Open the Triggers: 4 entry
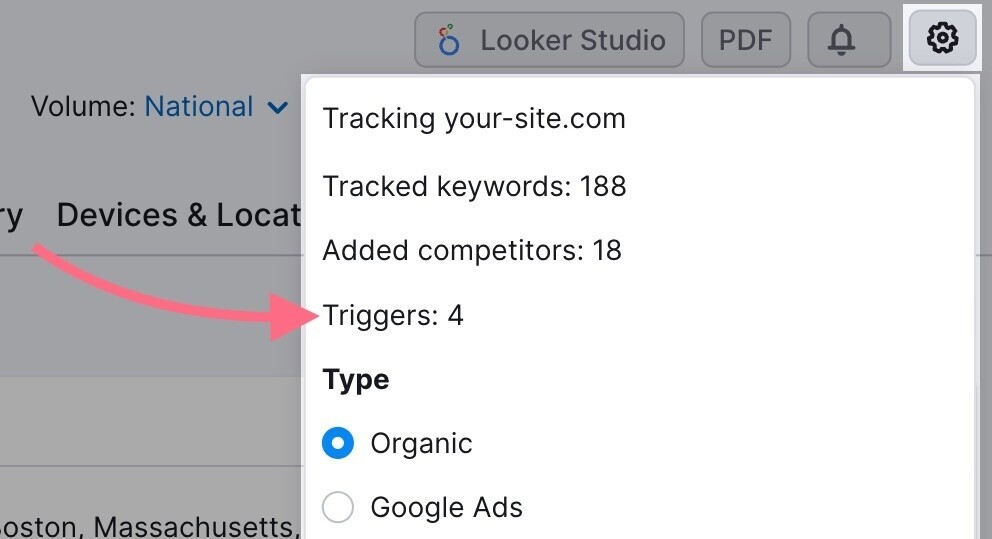Image resolution: width=992 pixels, height=539 pixels. tap(393, 316)
